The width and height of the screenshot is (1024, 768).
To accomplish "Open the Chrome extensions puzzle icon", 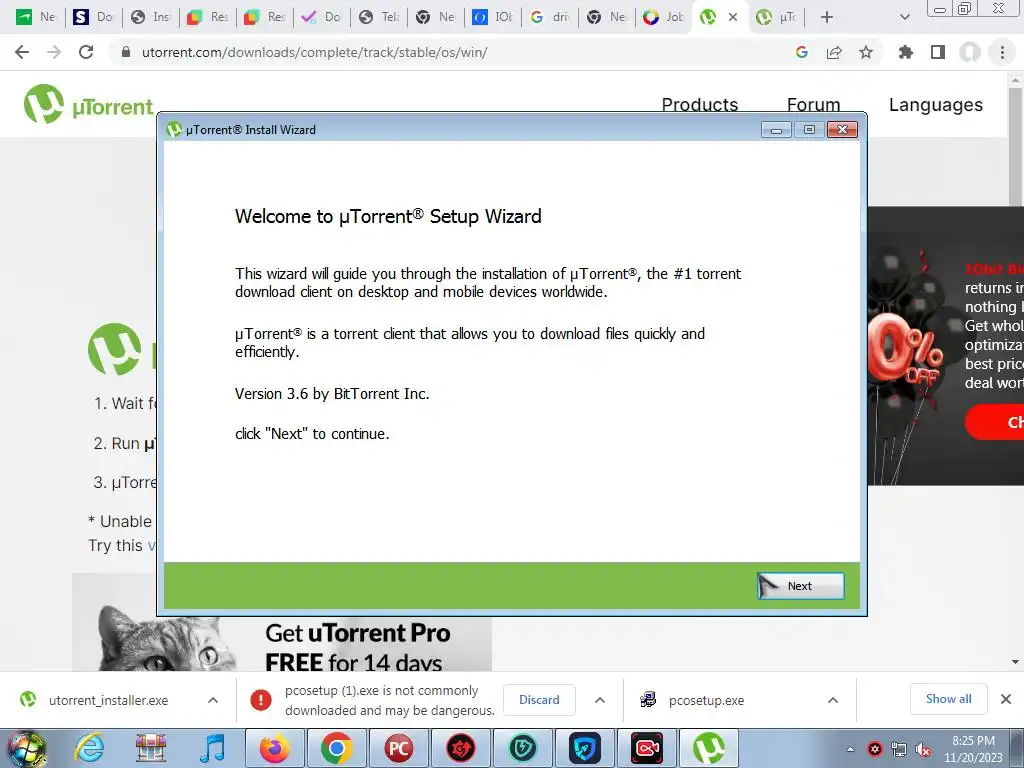I will pyautogui.click(x=906, y=52).
